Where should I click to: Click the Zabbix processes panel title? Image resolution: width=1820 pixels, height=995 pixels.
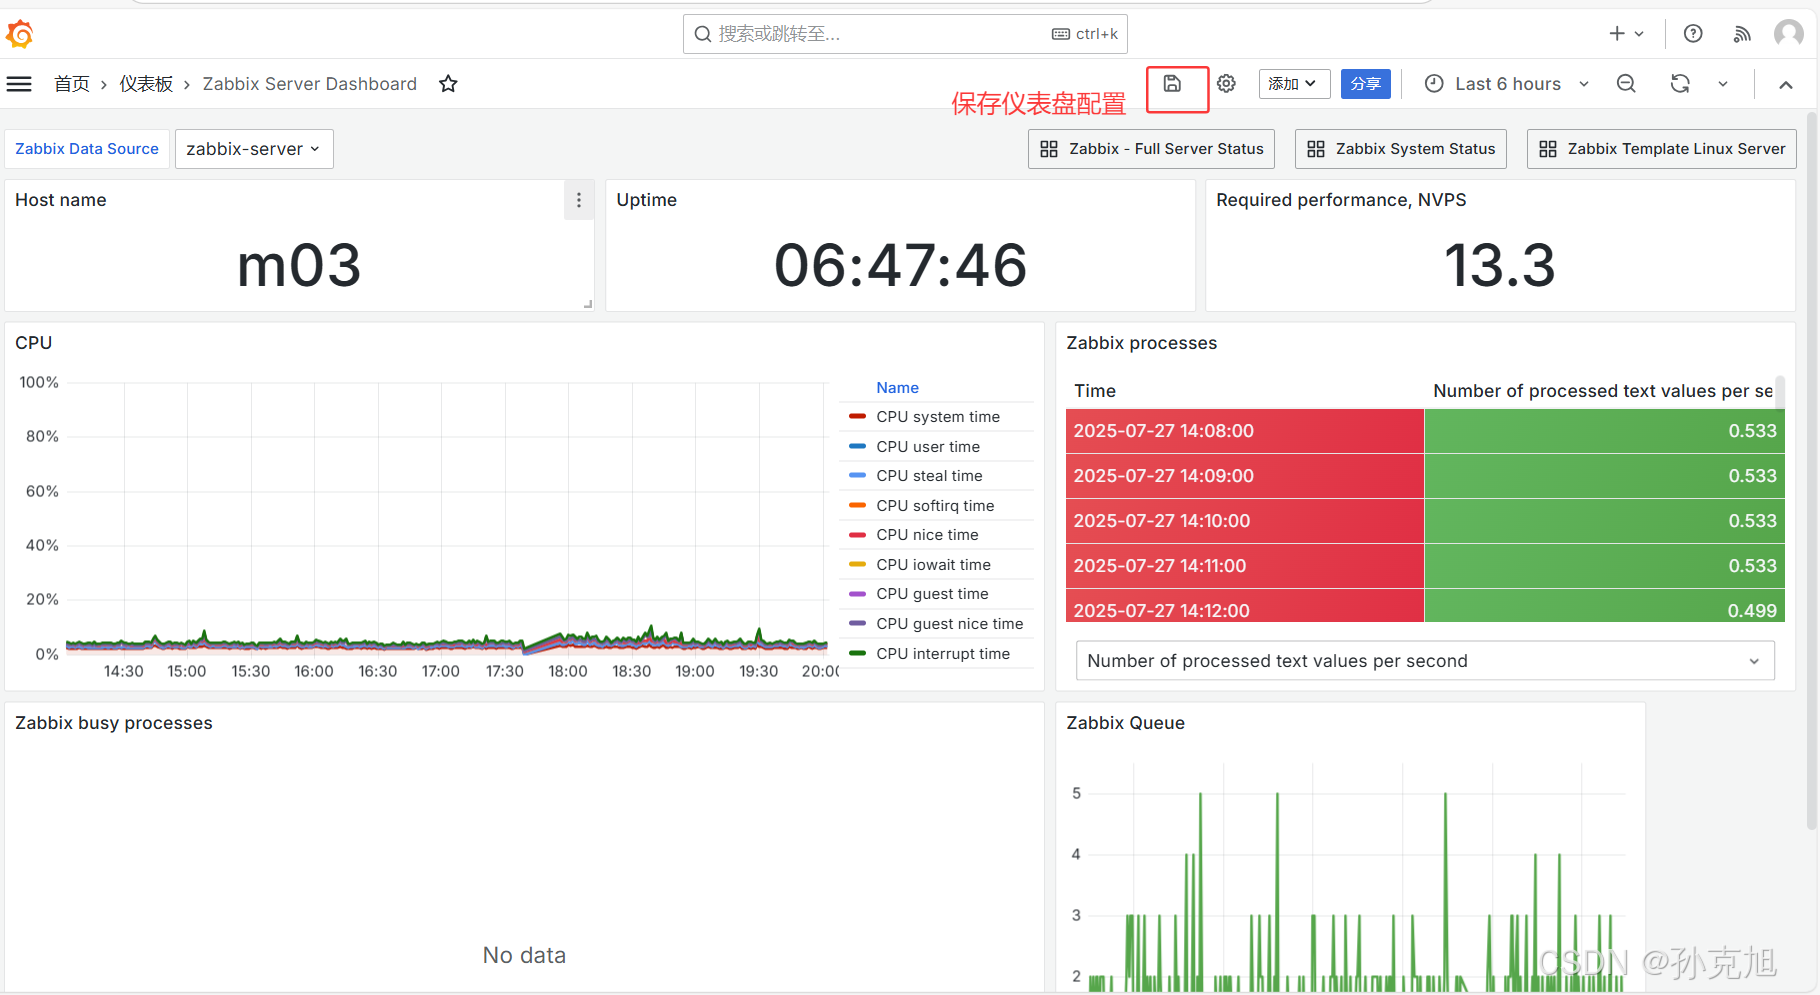click(1141, 343)
